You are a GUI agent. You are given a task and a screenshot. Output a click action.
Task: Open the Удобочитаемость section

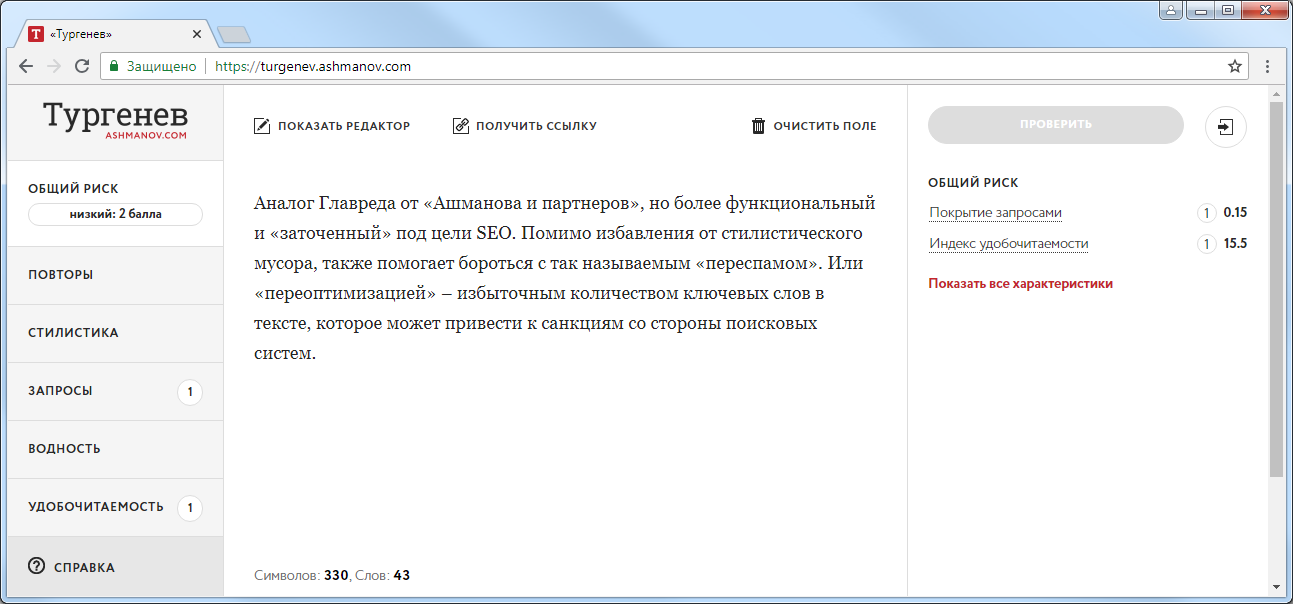tap(115, 507)
